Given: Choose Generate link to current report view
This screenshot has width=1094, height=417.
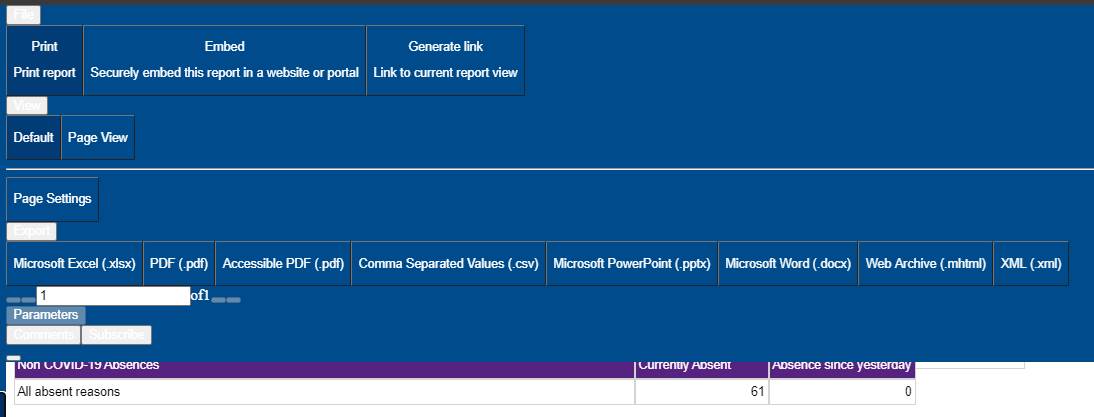Looking at the screenshot, I should pos(445,60).
